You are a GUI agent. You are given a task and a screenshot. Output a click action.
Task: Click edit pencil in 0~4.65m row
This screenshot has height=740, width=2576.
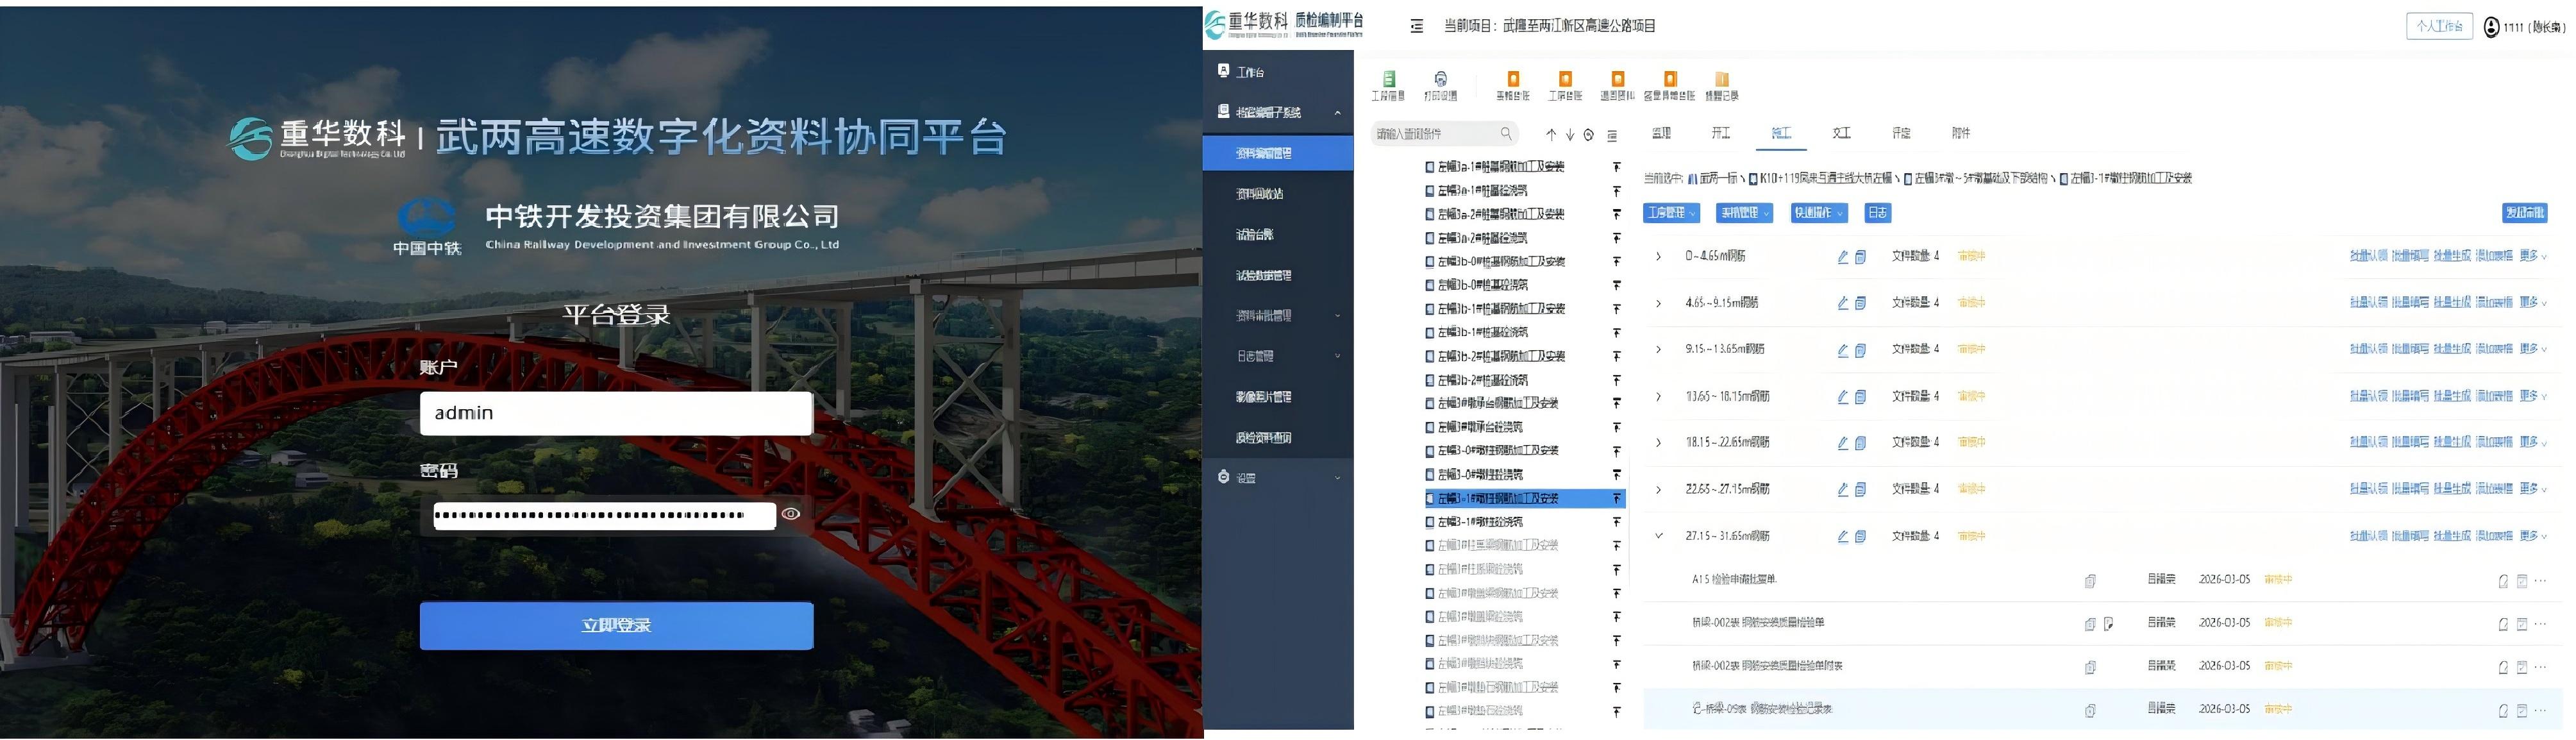(x=1843, y=257)
